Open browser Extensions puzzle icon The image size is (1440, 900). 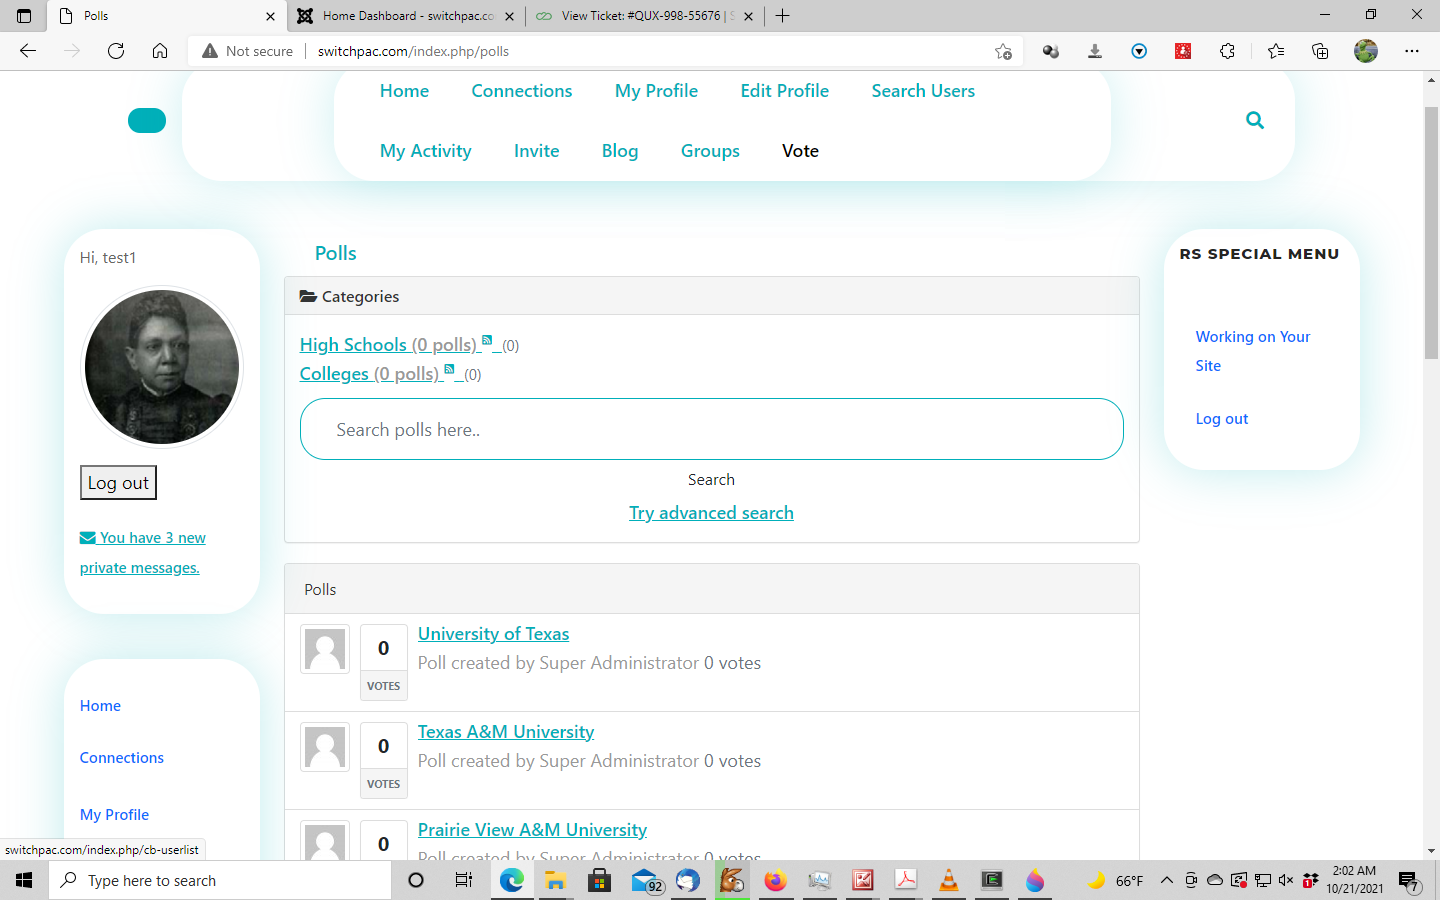tap(1227, 51)
